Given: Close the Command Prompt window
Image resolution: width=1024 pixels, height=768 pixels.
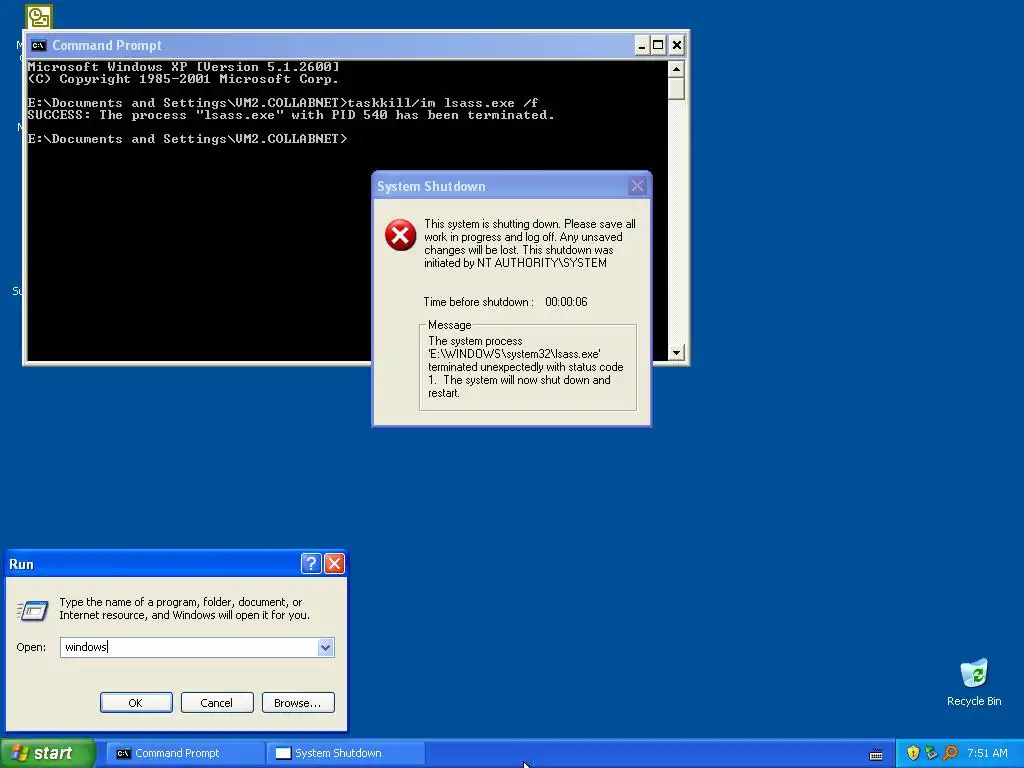Looking at the screenshot, I should point(677,46).
